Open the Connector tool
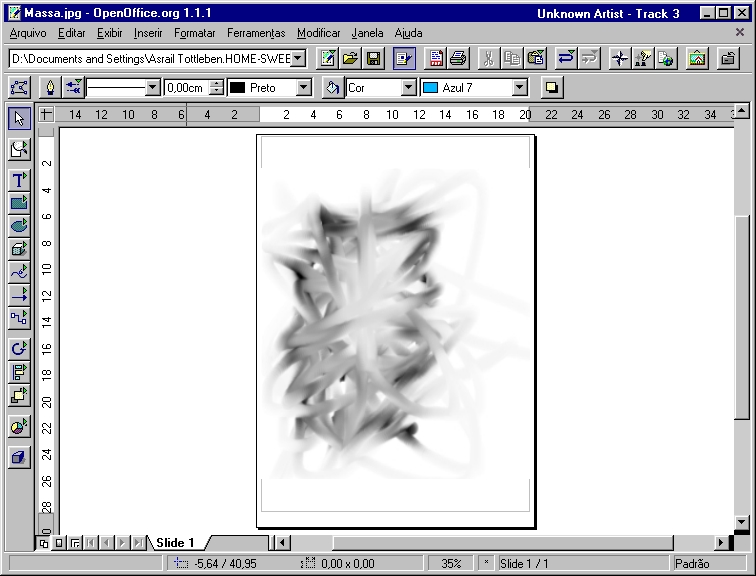Image resolution: width=756 pixels, height=576 pixels. [18, 318]
